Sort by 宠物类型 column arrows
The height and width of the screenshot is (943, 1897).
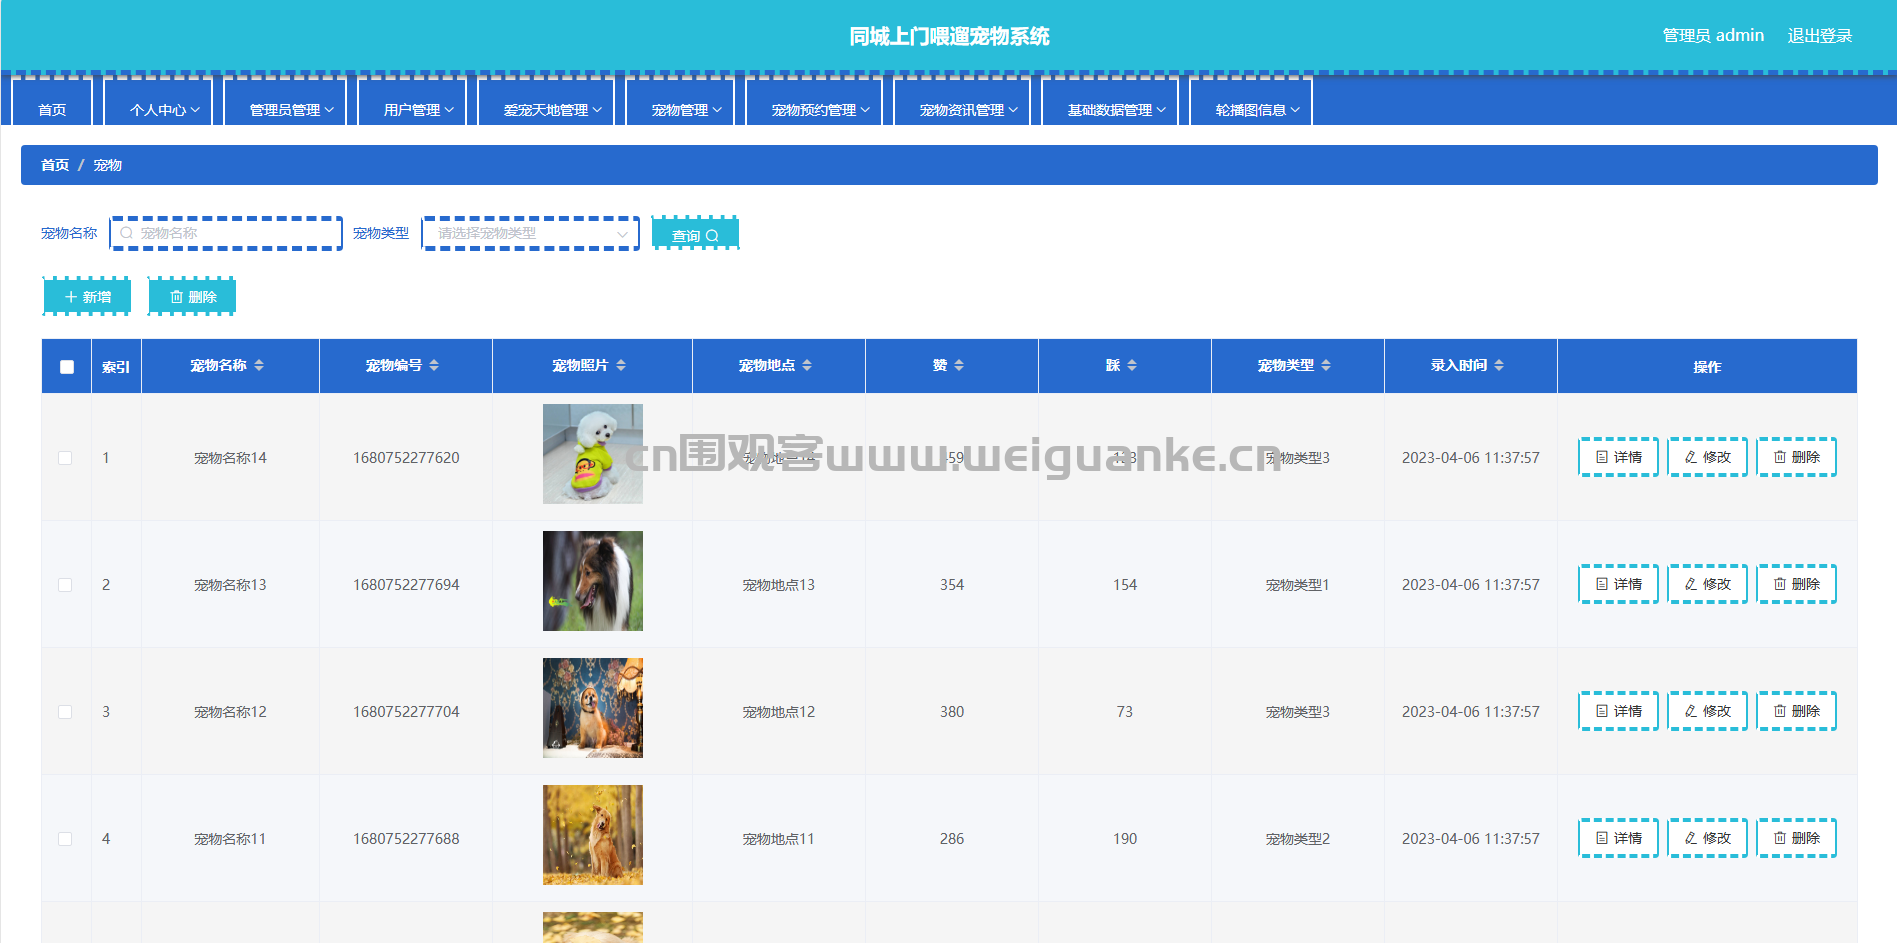coord(1326,366)
